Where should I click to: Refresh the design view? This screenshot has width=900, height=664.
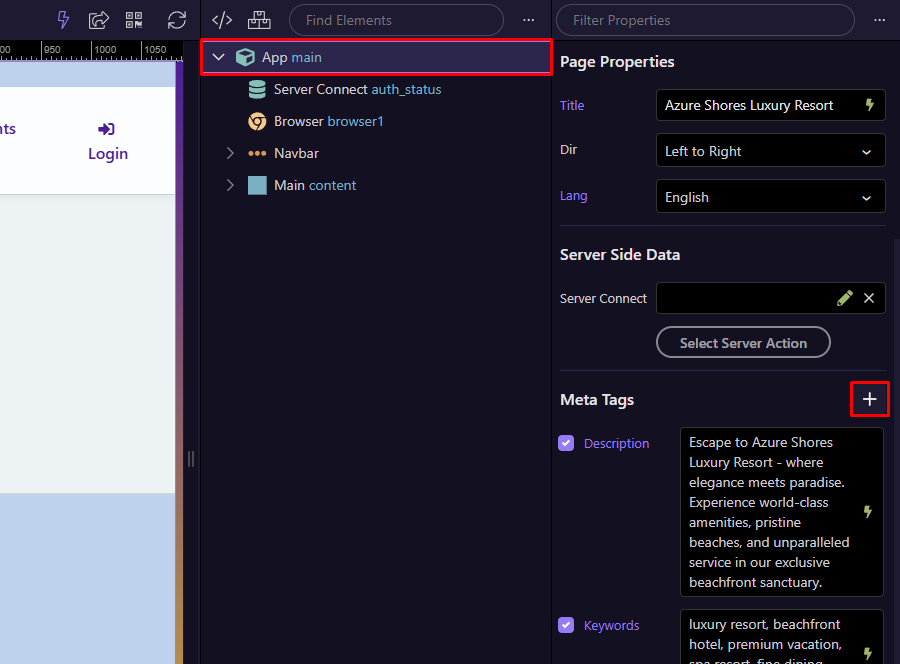[x=177, y=20]
